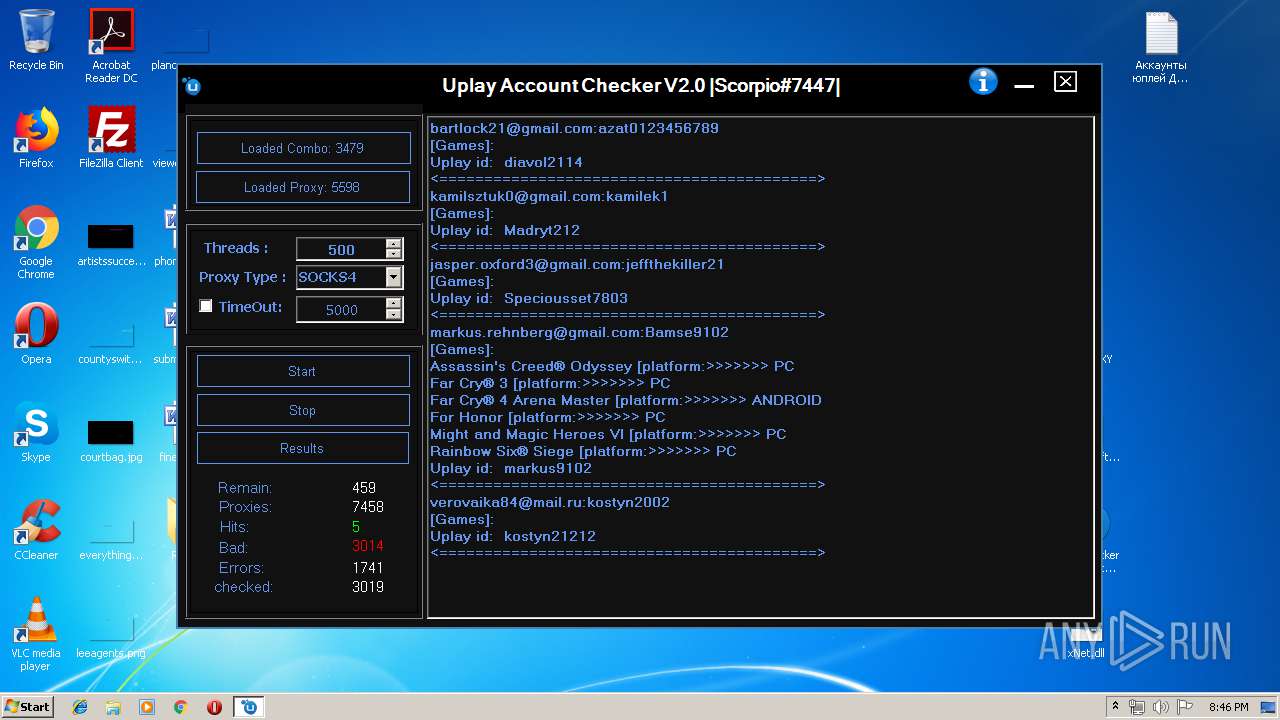
Task: Click the Uplay logo in the window title bar
Action: click(192, 86)
